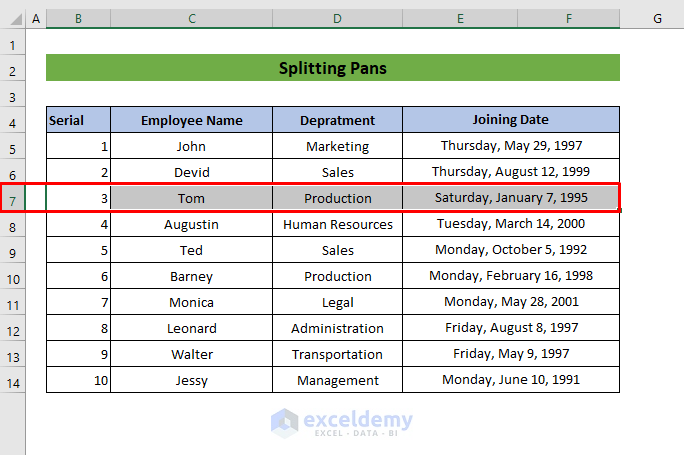Screen dimensions: 684x455
Task: Select the Transportation cell
Action: [337, 354]
